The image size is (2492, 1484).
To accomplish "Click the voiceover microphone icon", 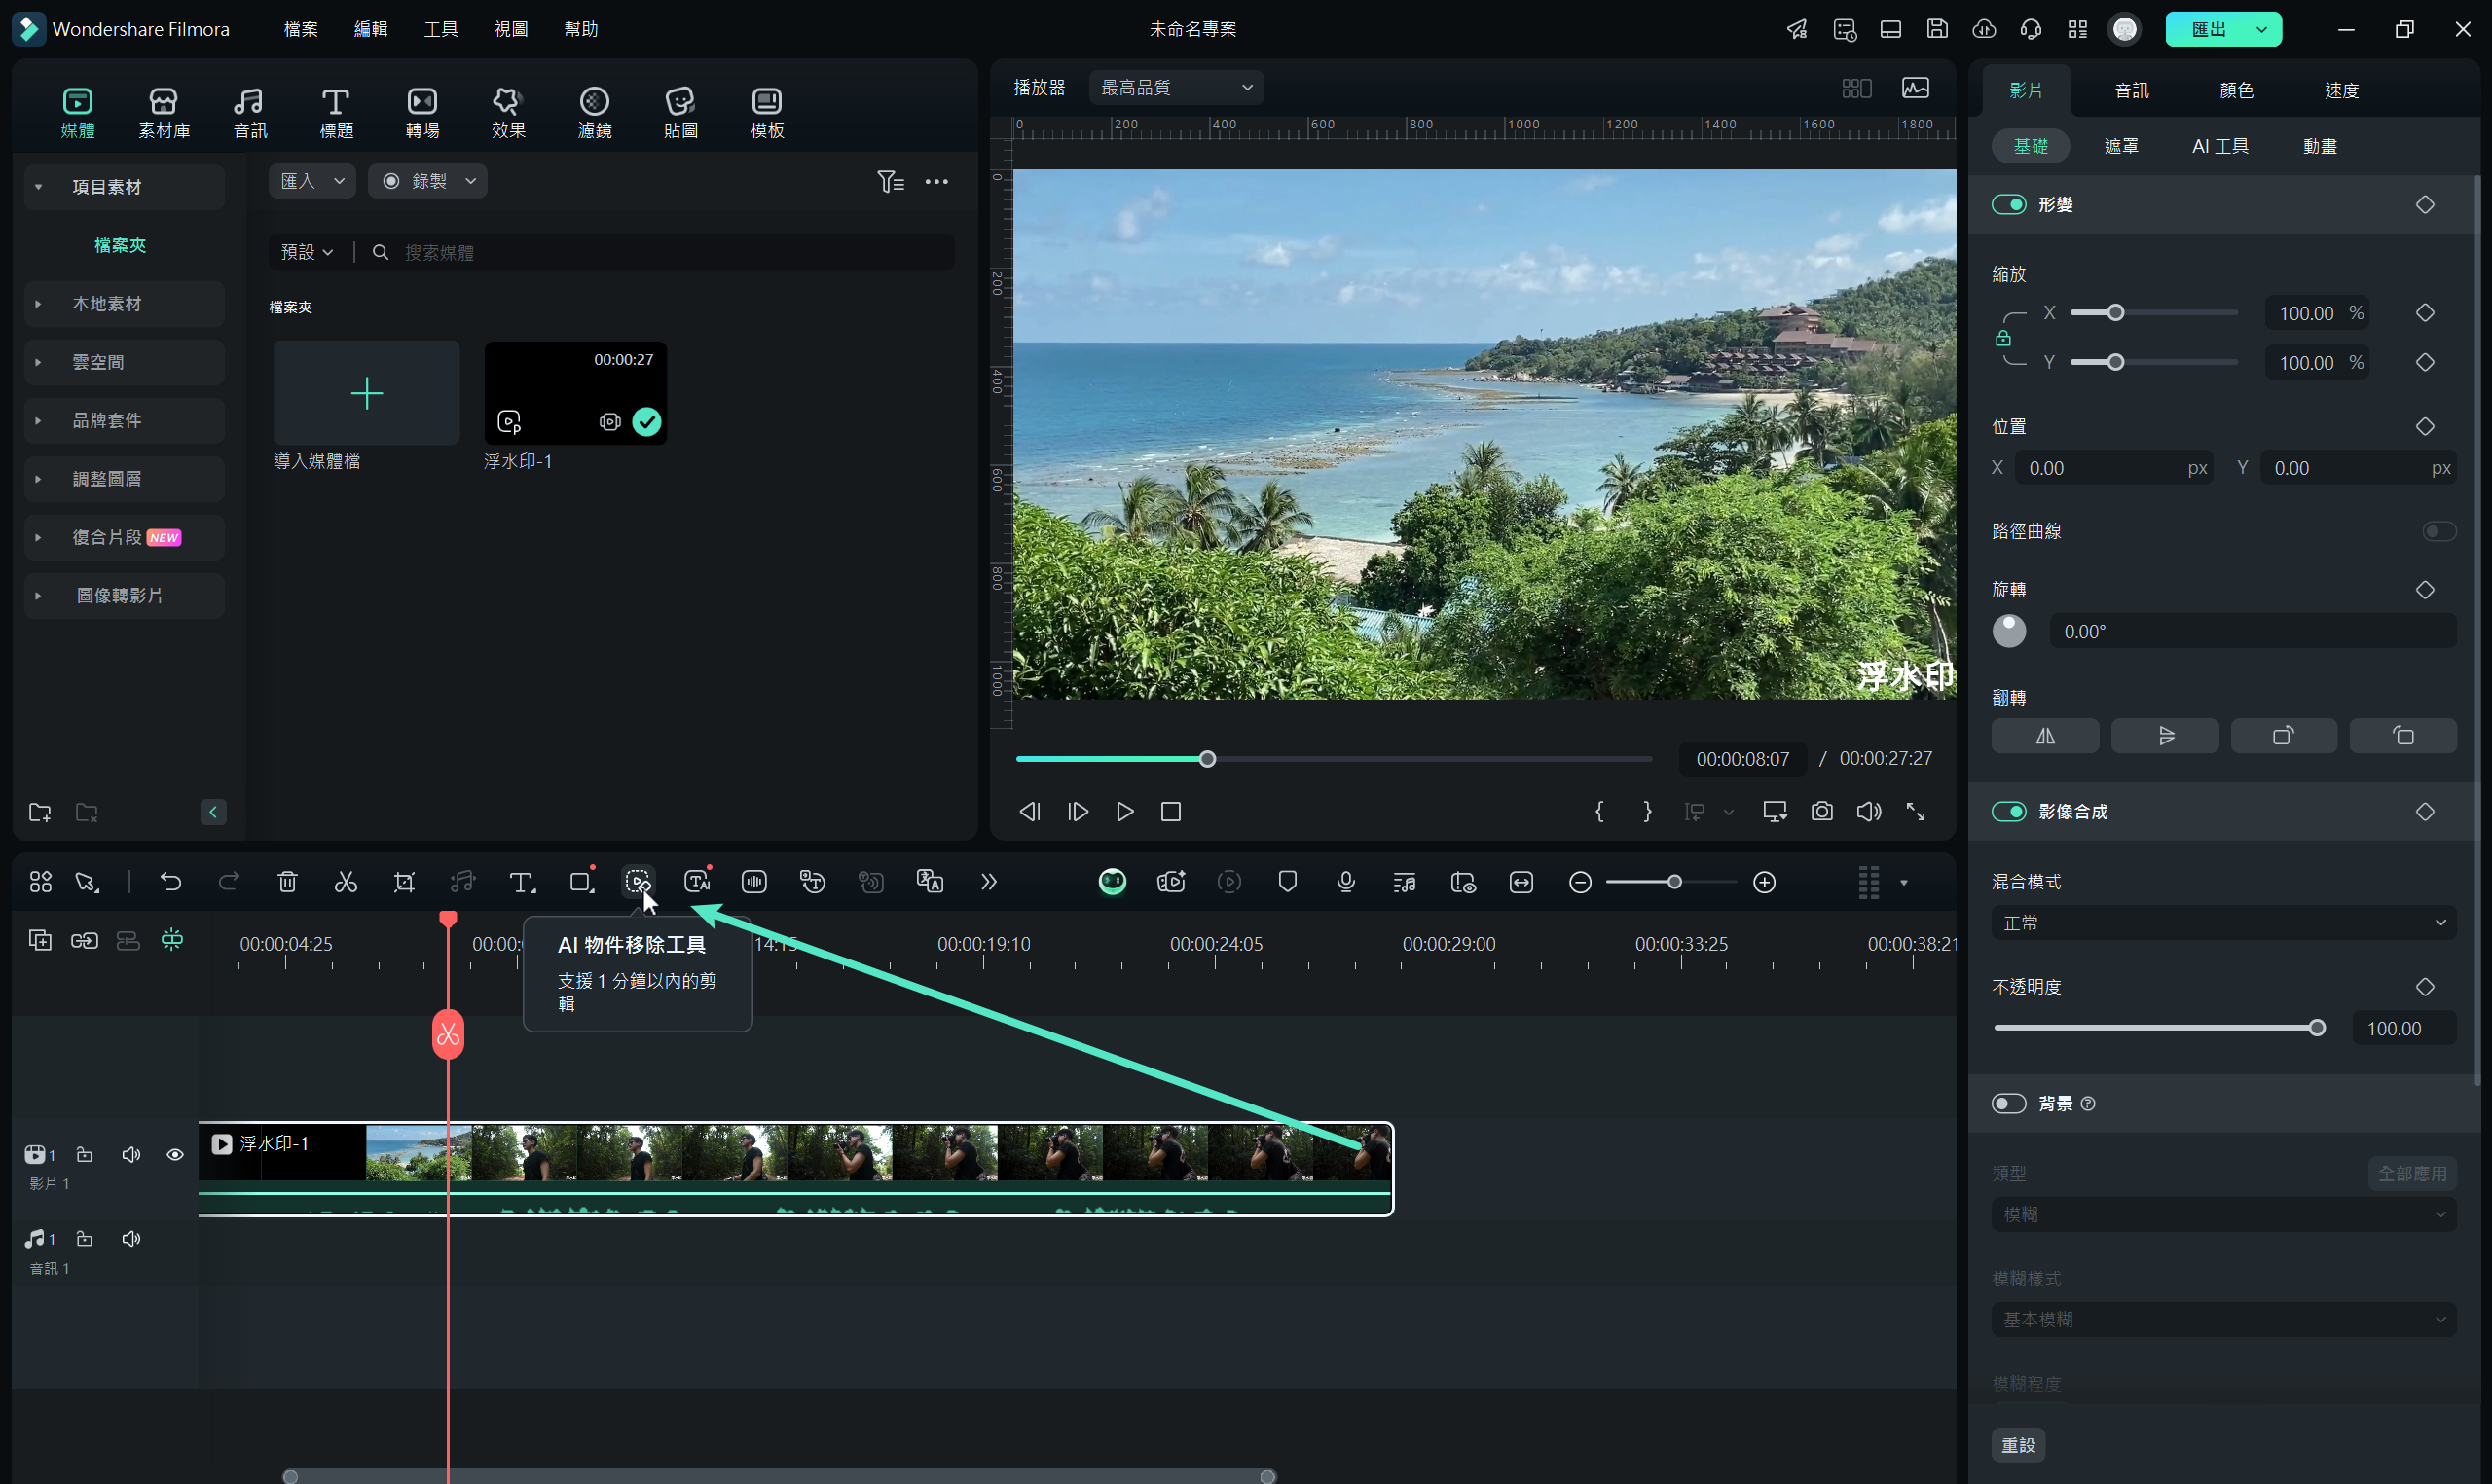I will pos(1346,881).
